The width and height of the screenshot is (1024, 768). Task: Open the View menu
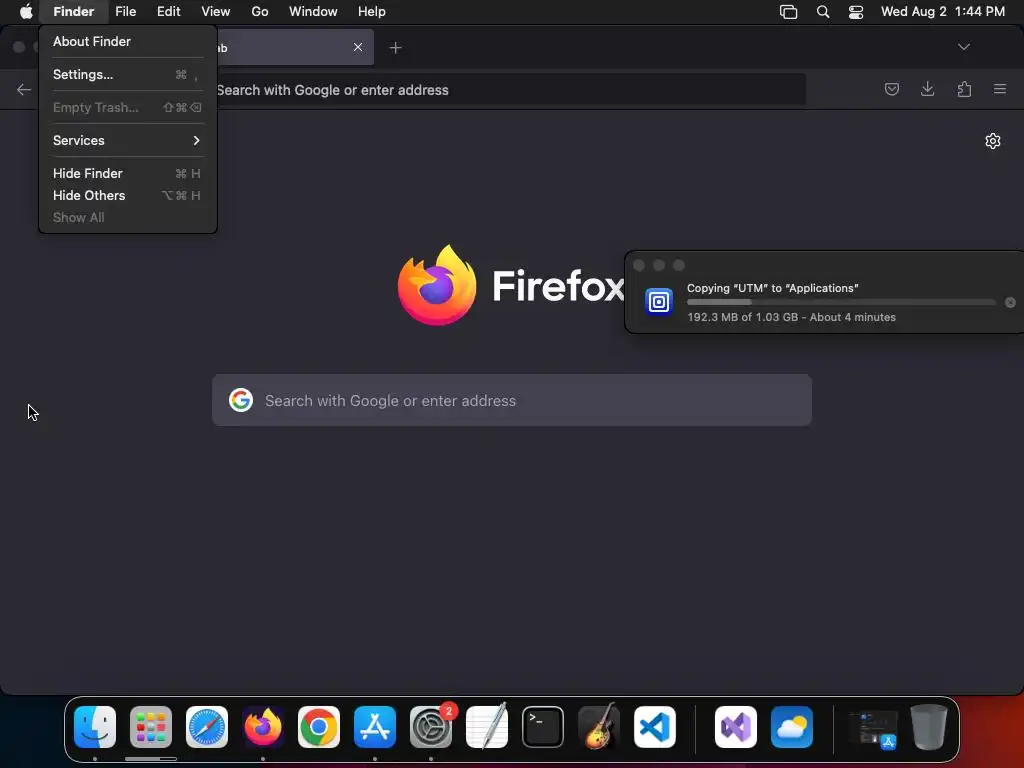[x=216, y=12]
